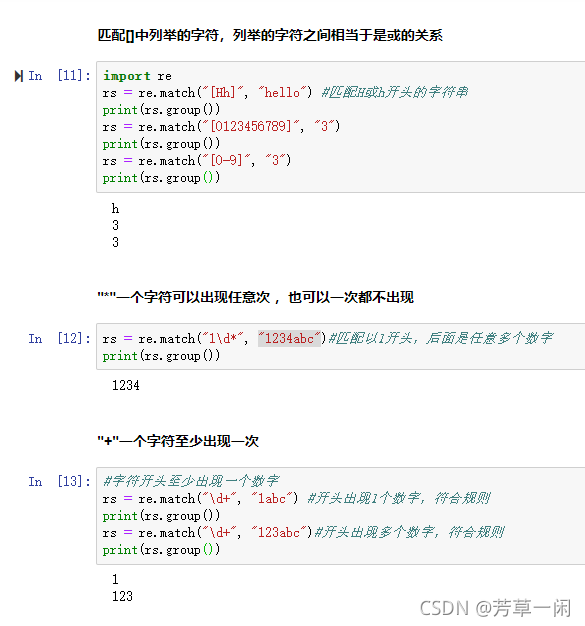Click the 'import re' line in cell 11
585x626 pixels.
pyautogui.click(x=137, y=76)
